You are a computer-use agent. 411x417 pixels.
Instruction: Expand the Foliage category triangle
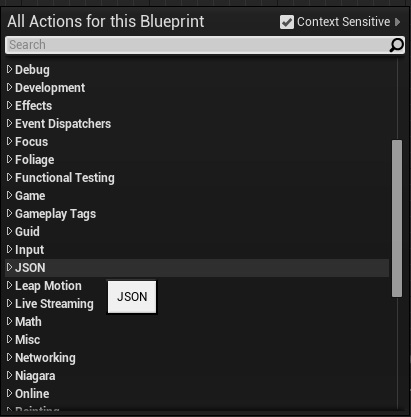pyautogui.click(x=9, y=159)
